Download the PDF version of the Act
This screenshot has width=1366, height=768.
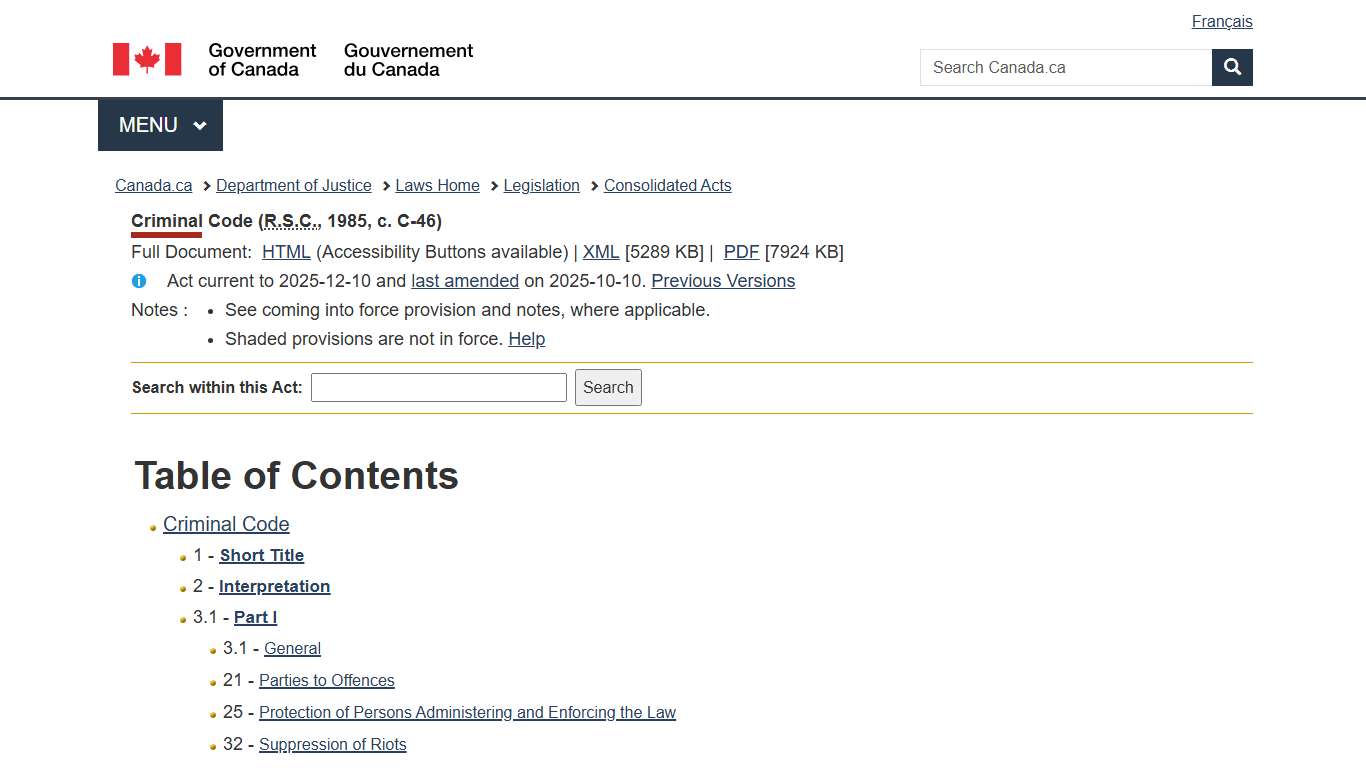point(741,252)
